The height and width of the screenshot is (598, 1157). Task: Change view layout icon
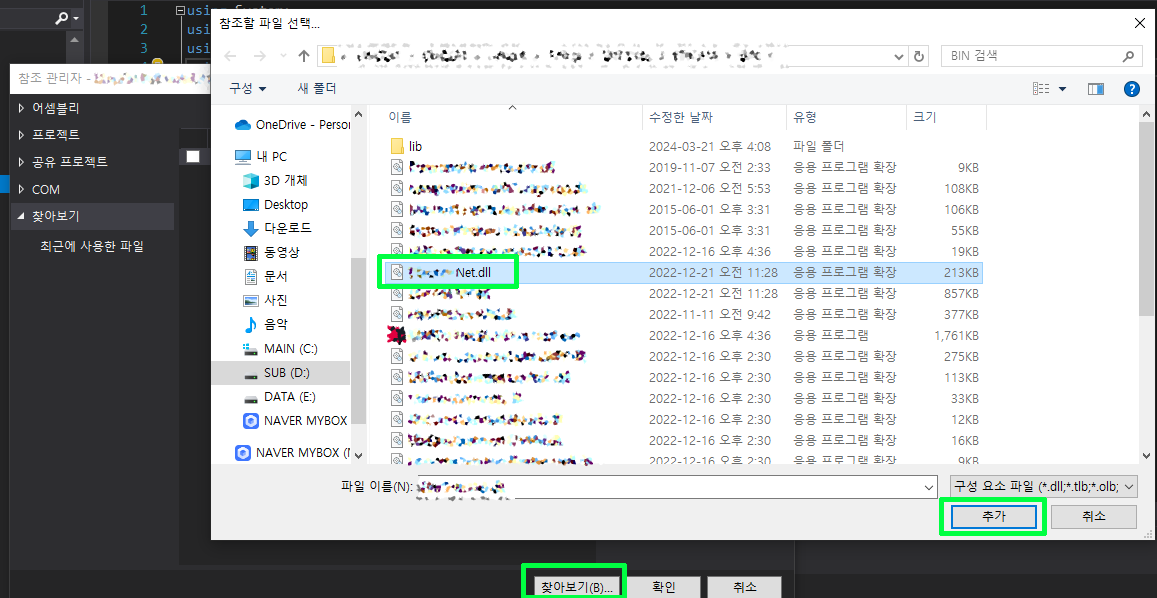[x=1041, y=89]
